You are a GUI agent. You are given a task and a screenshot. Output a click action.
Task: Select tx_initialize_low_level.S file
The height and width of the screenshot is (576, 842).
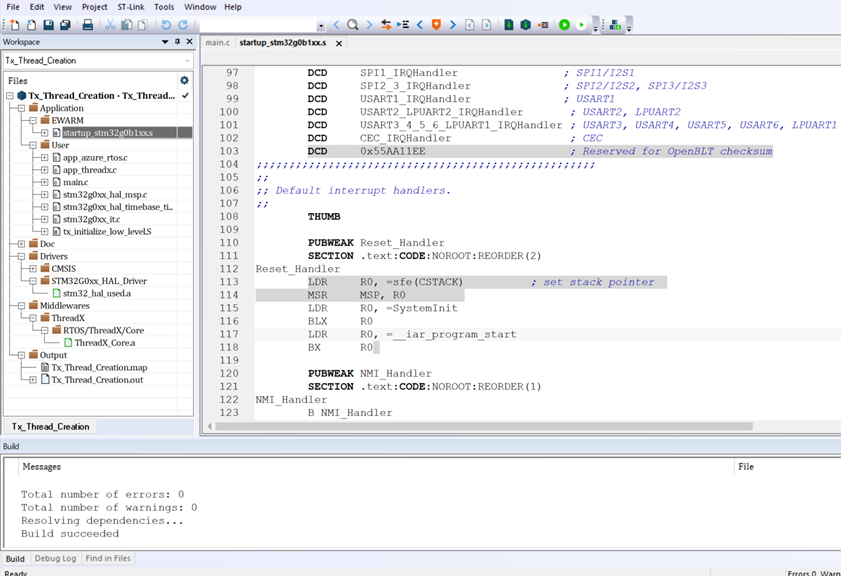[x=107, y=231]
